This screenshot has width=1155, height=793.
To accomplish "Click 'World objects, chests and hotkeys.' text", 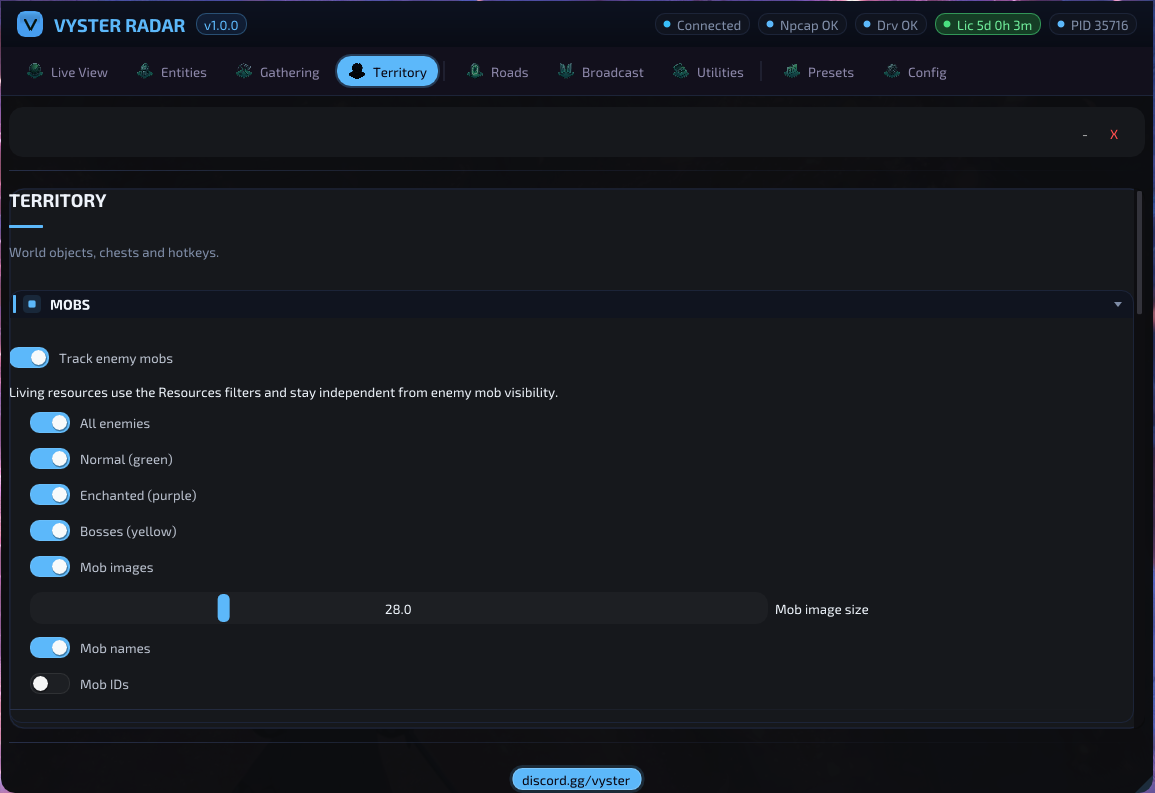I will (x=114, y=253).
